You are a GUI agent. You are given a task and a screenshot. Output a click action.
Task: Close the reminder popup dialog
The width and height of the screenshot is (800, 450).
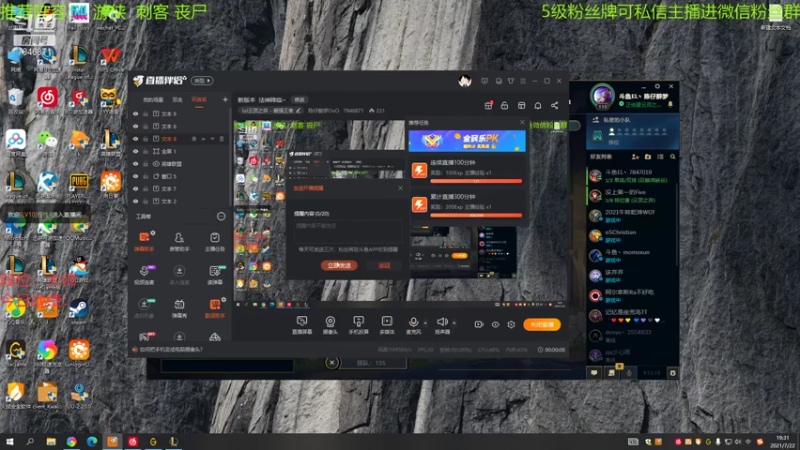[x=400, y=188]
